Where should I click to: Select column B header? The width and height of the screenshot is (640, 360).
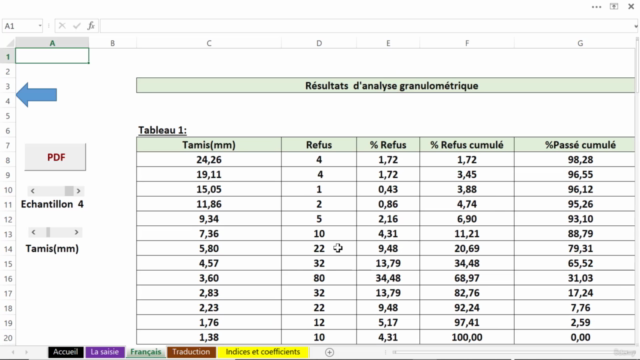point(113,43)
